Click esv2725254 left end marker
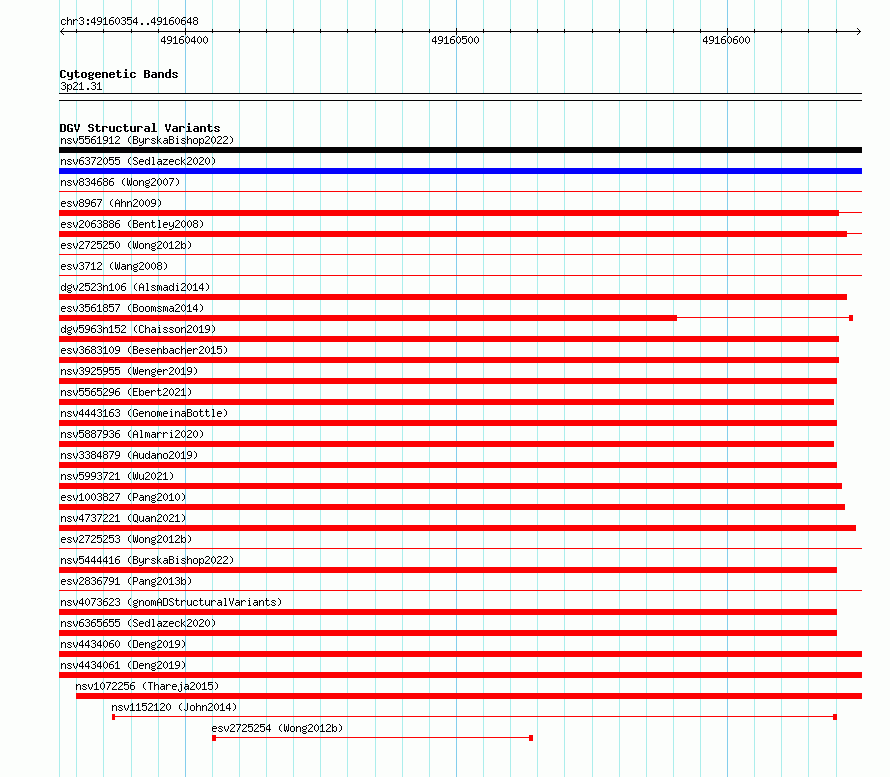 [214, 738]
